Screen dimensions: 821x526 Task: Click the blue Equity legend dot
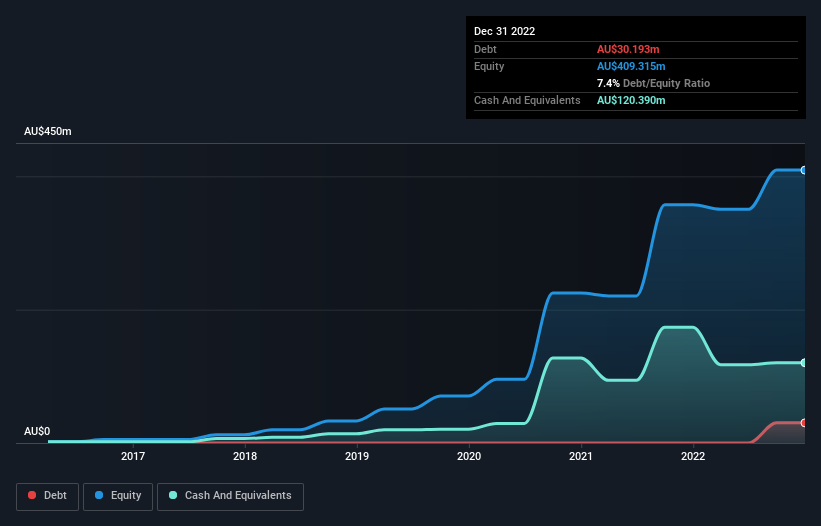point(99,495)
